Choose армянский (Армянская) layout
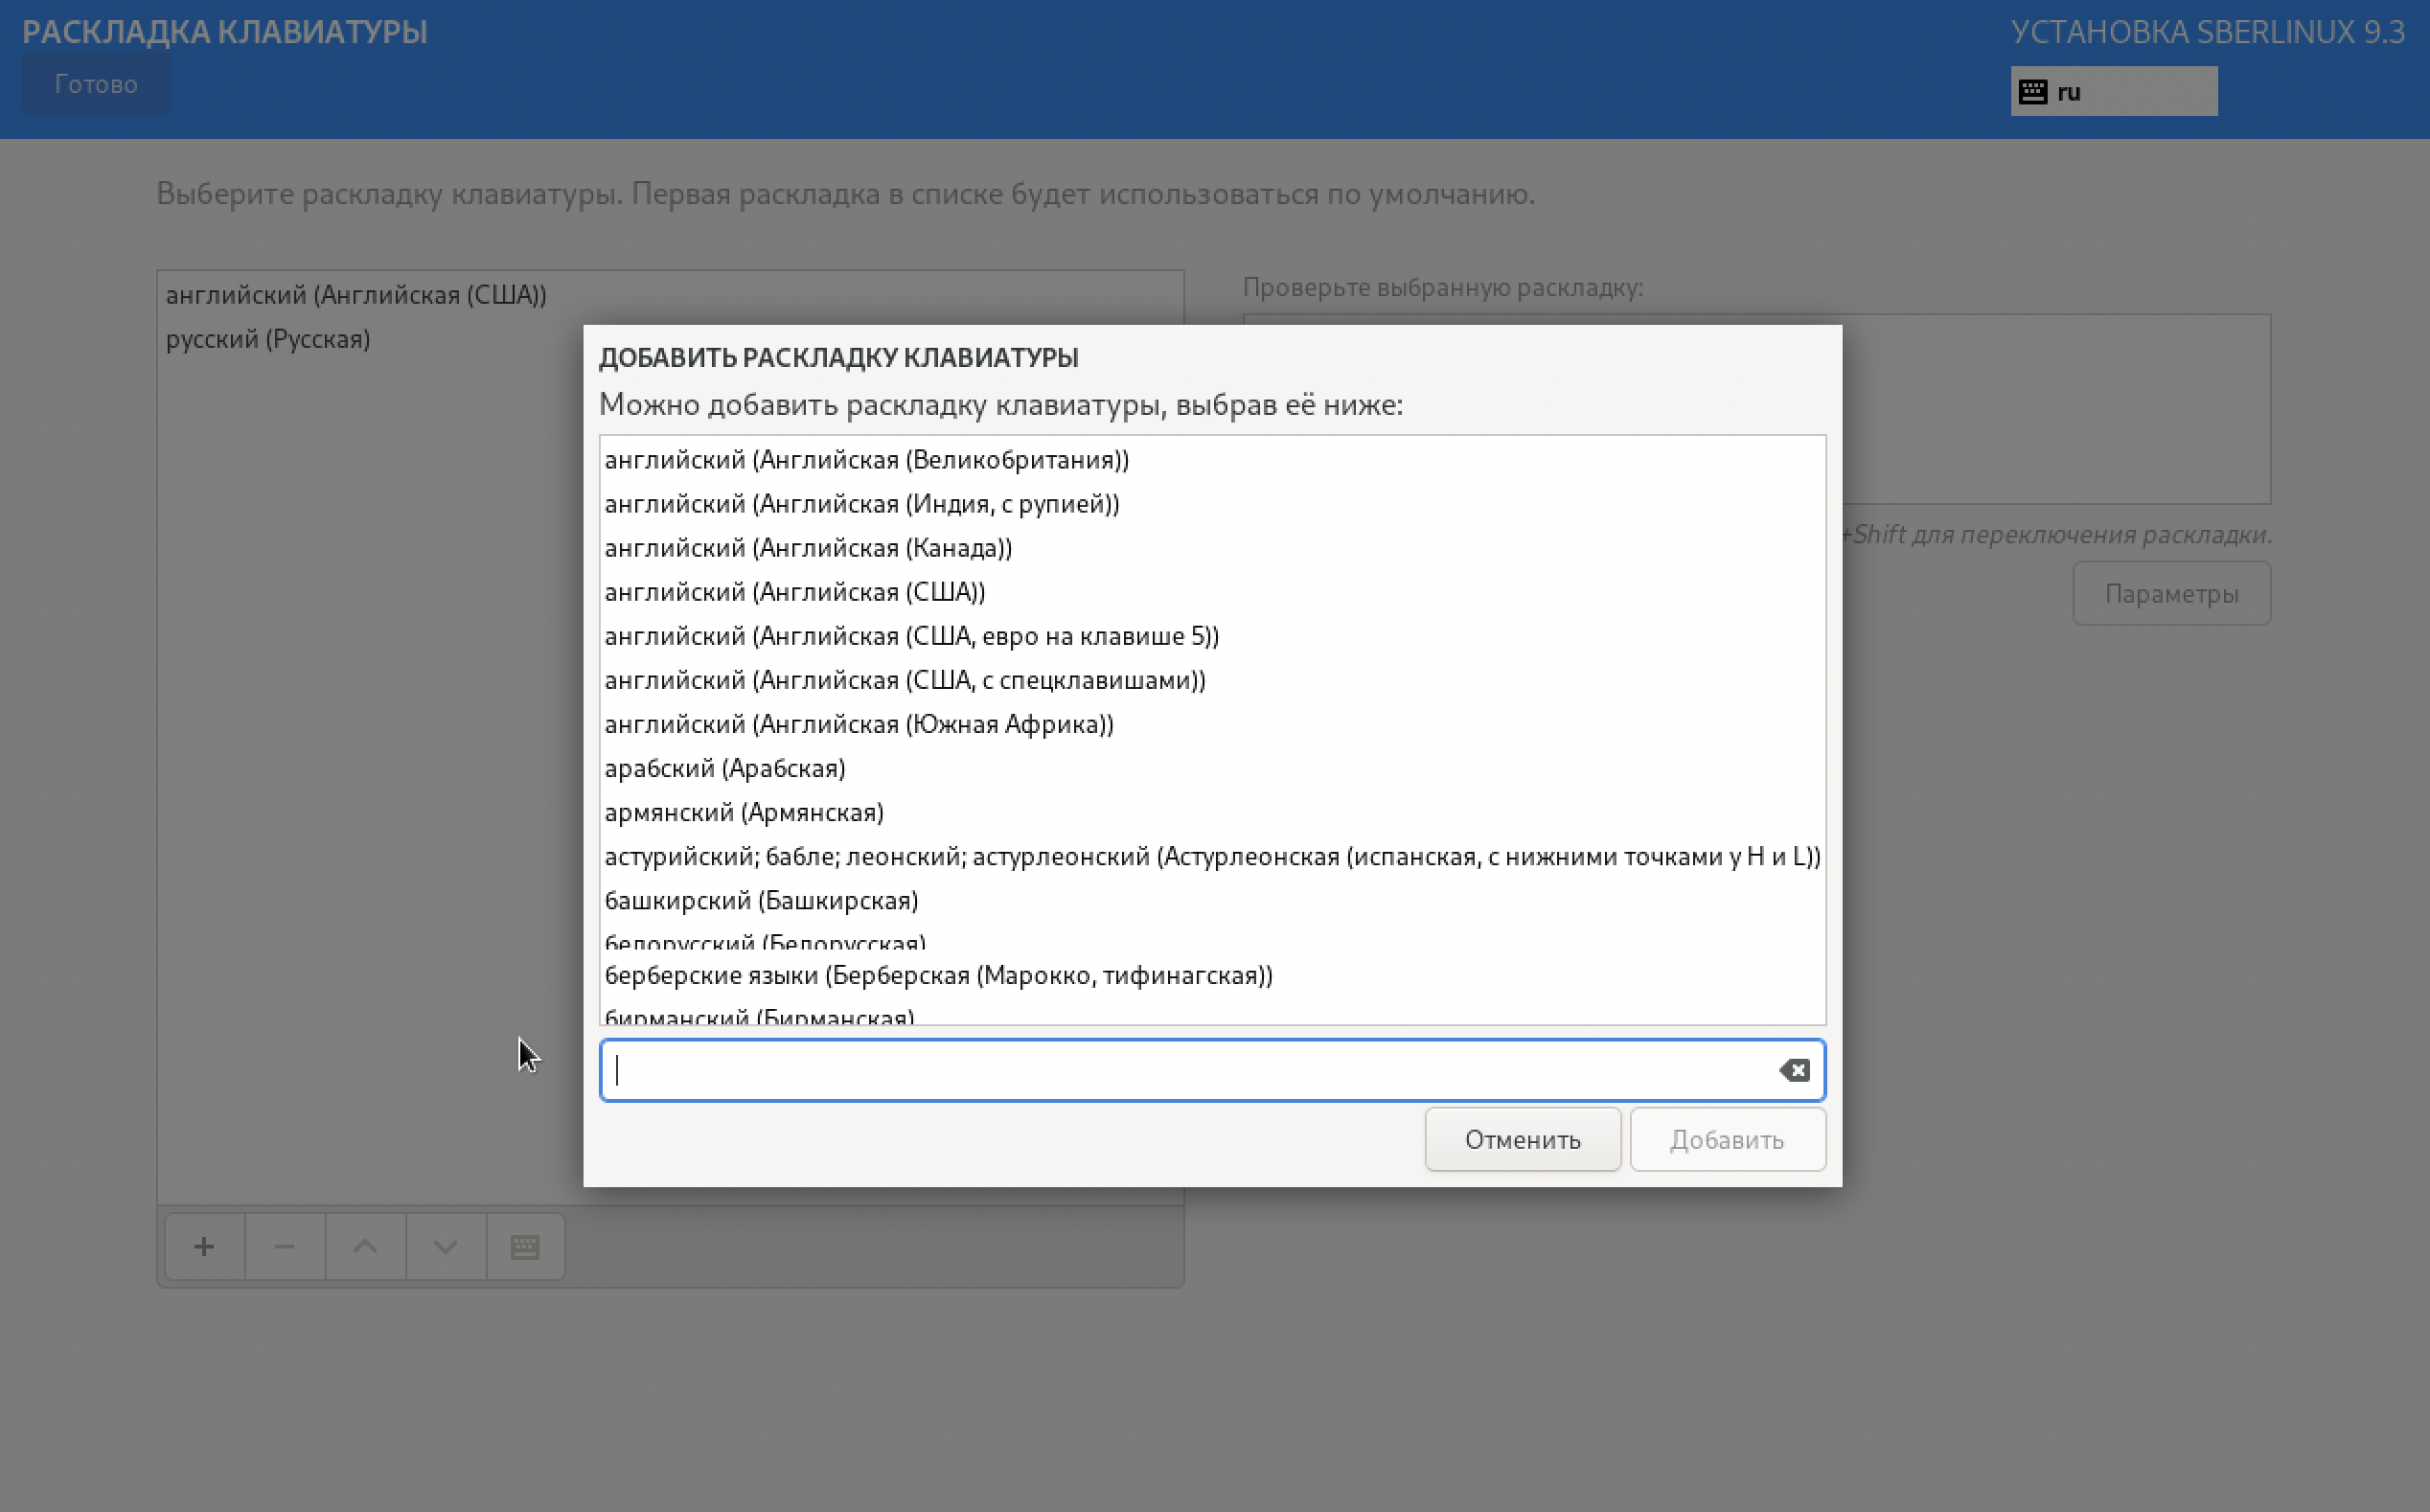The height and width of the screenshot is (1512, 2430). point(744,812)
